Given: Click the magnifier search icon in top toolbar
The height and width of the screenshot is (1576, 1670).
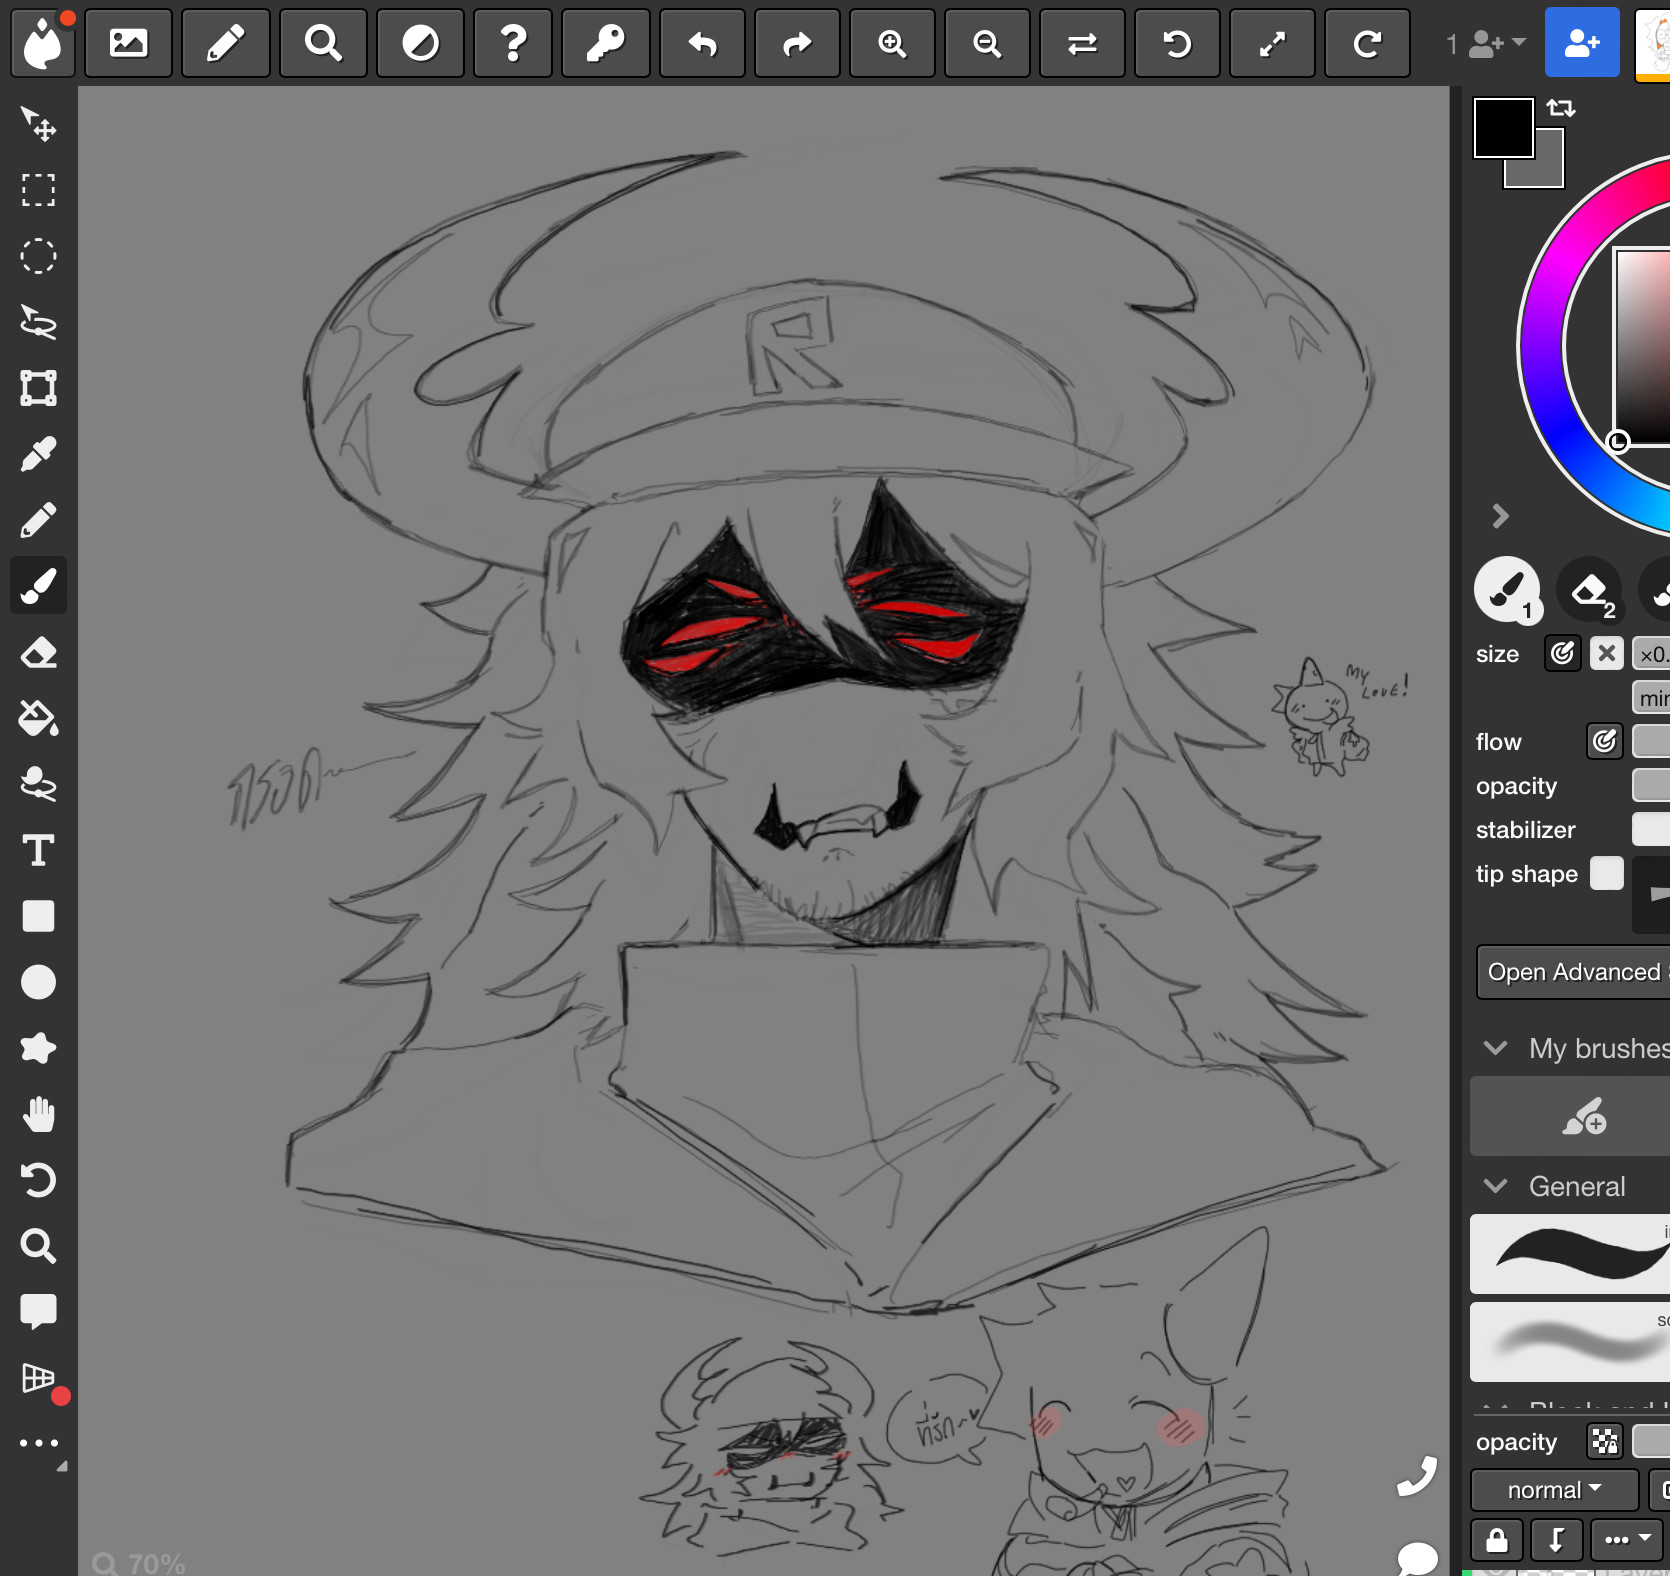Looking at the screenshot, I should tap(323, 43).
